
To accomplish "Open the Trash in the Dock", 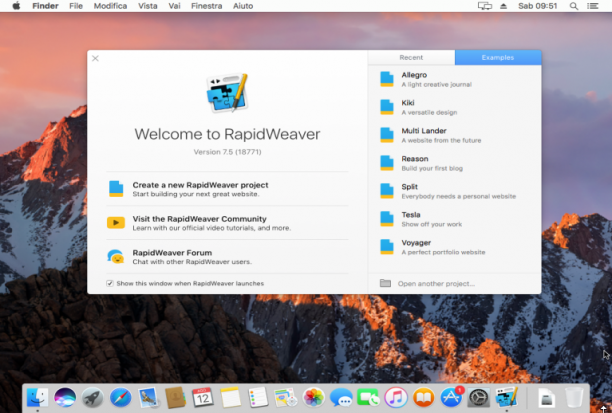I will pyautogui.click(x=574, y=398).
